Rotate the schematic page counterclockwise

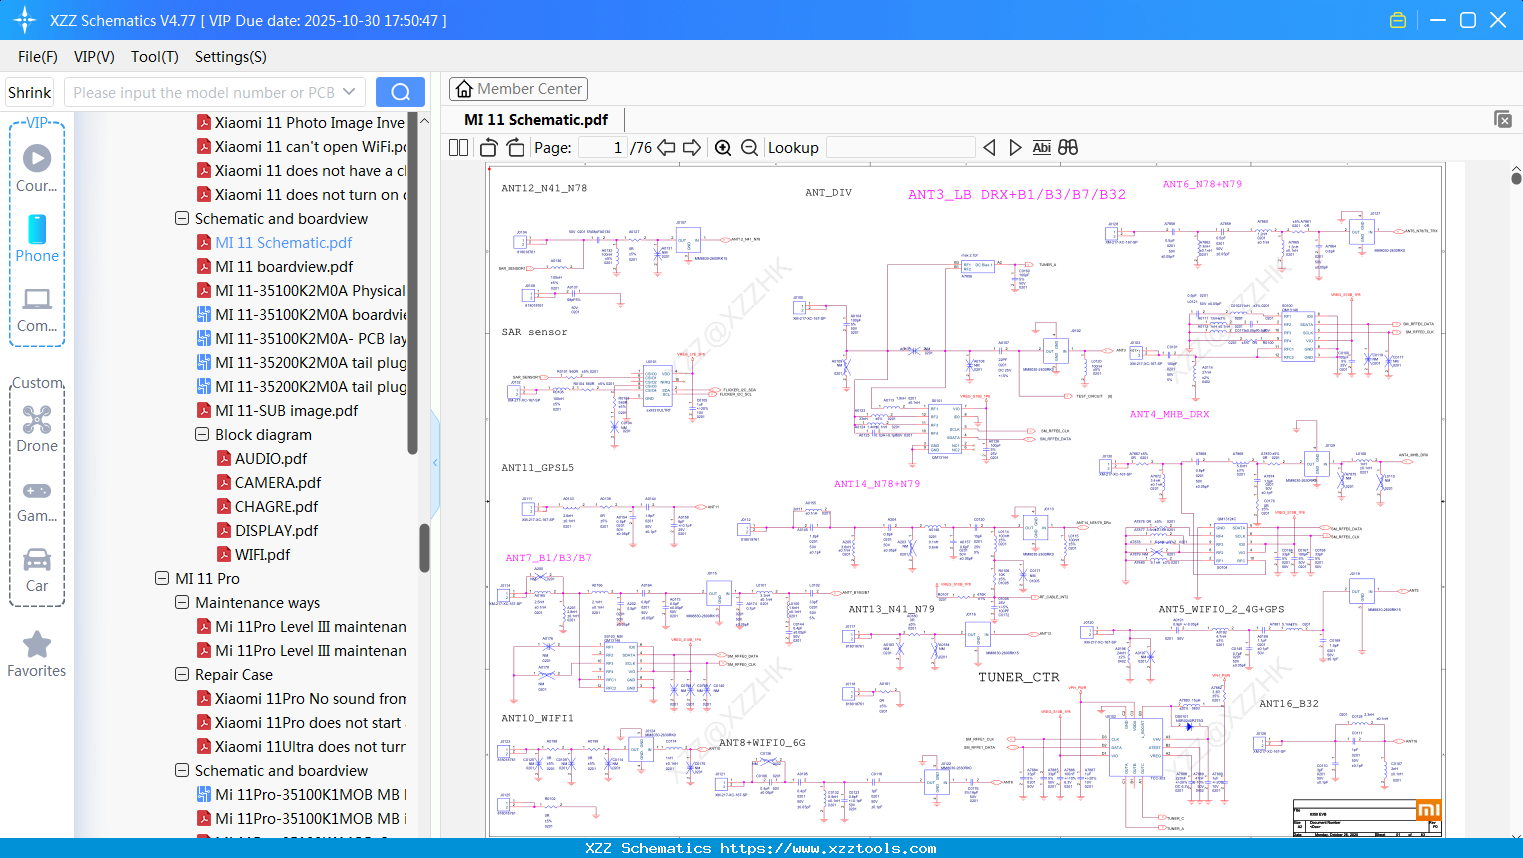[489, 148]
